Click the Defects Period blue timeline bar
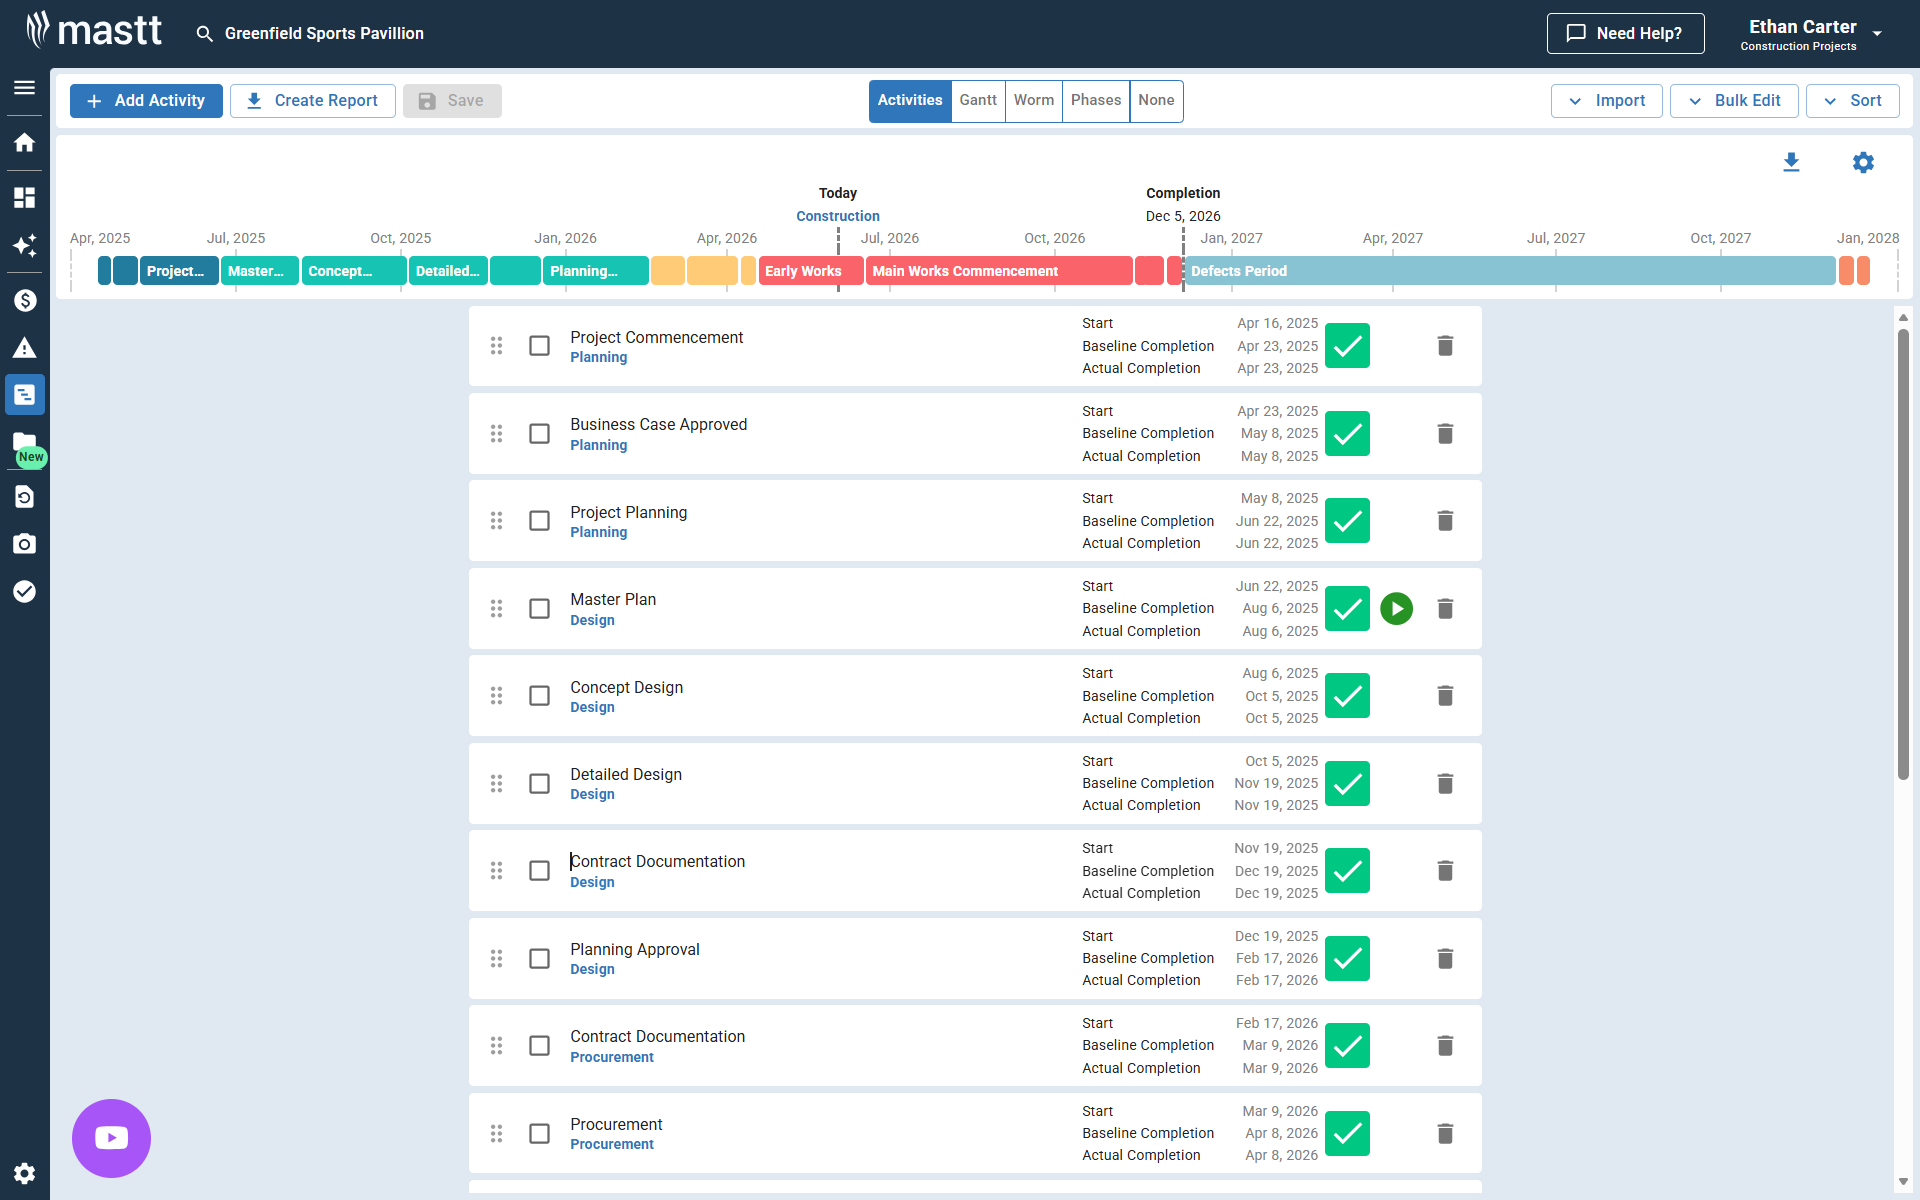 [1510, 271]
